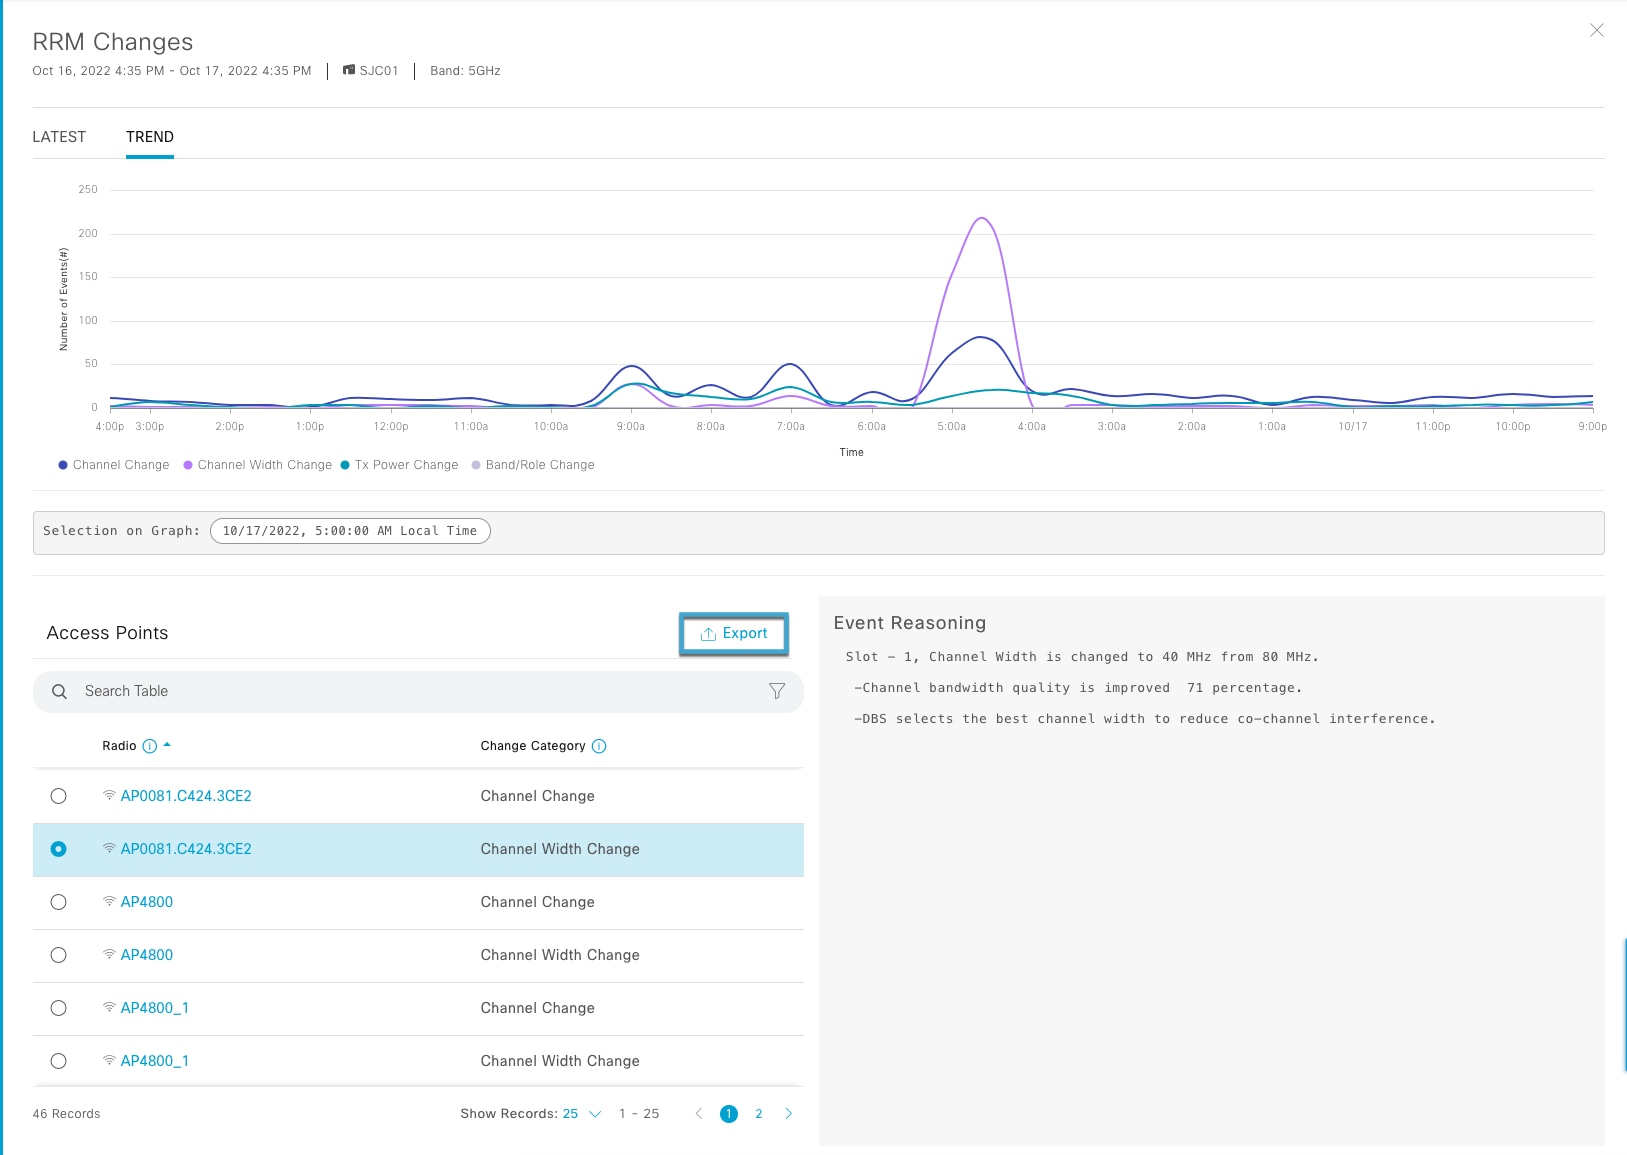The height and width of the screenshot is (1155, 1627).
Task: Open the filter icon in Access Points table
Action: click(x=777, y=691)
